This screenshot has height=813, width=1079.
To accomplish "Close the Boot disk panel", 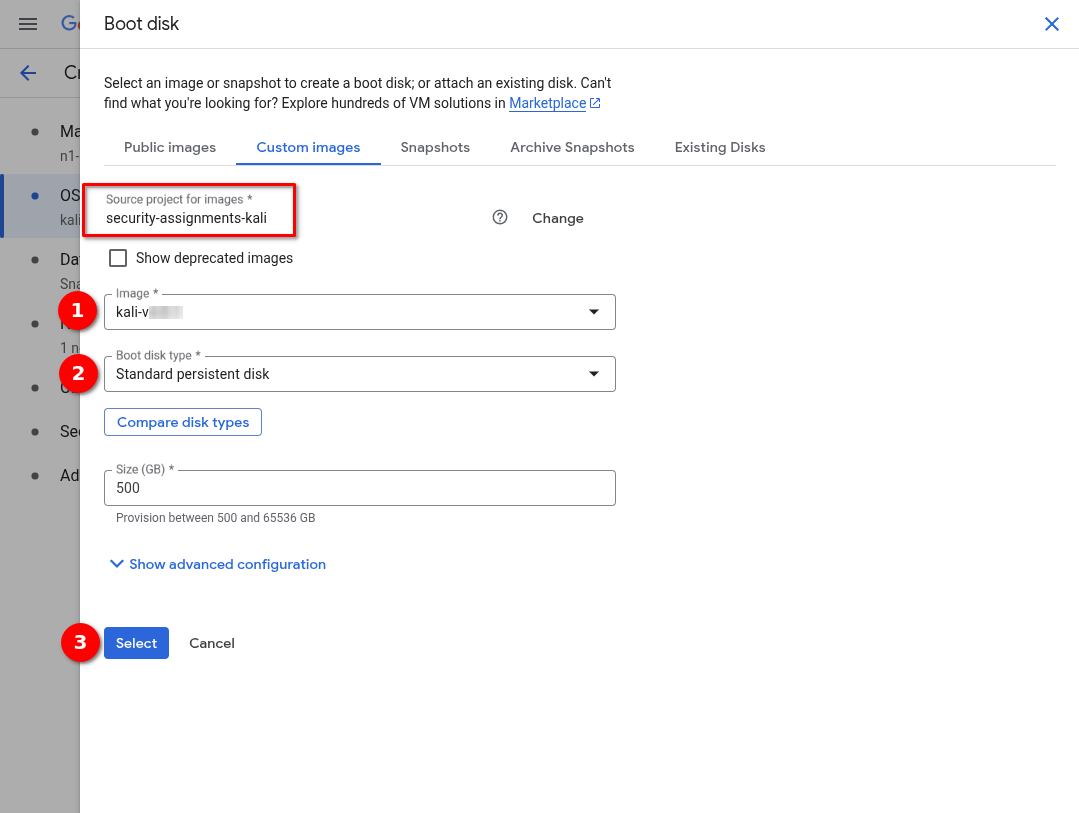I will click(x=1051, y=24).
